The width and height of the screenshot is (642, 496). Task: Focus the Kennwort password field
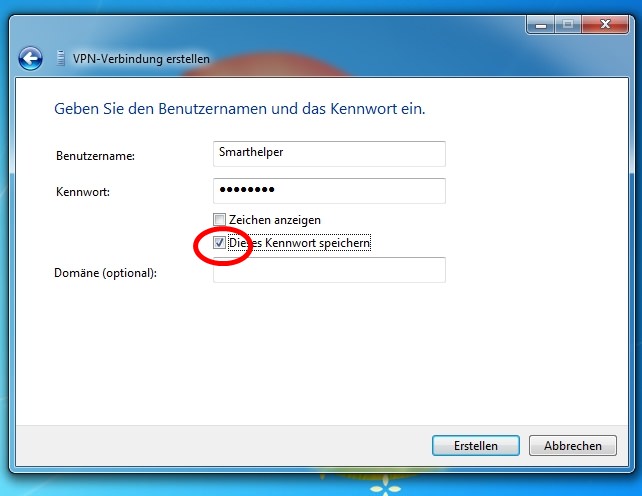329,190
